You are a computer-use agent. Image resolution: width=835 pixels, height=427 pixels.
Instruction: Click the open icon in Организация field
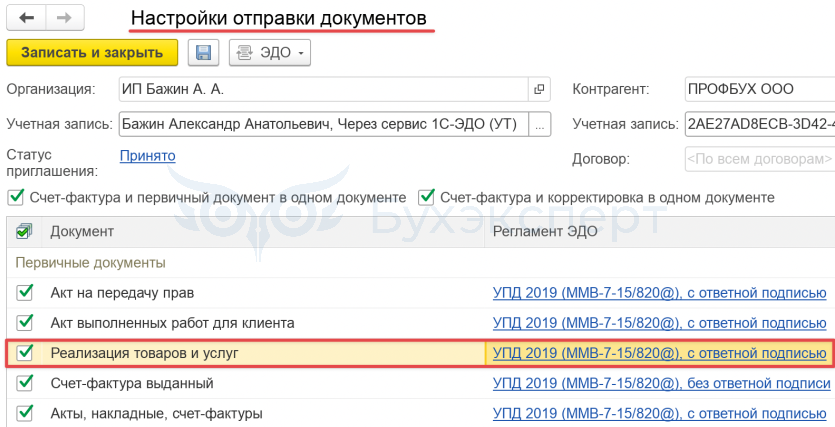[x=540, y=89]
